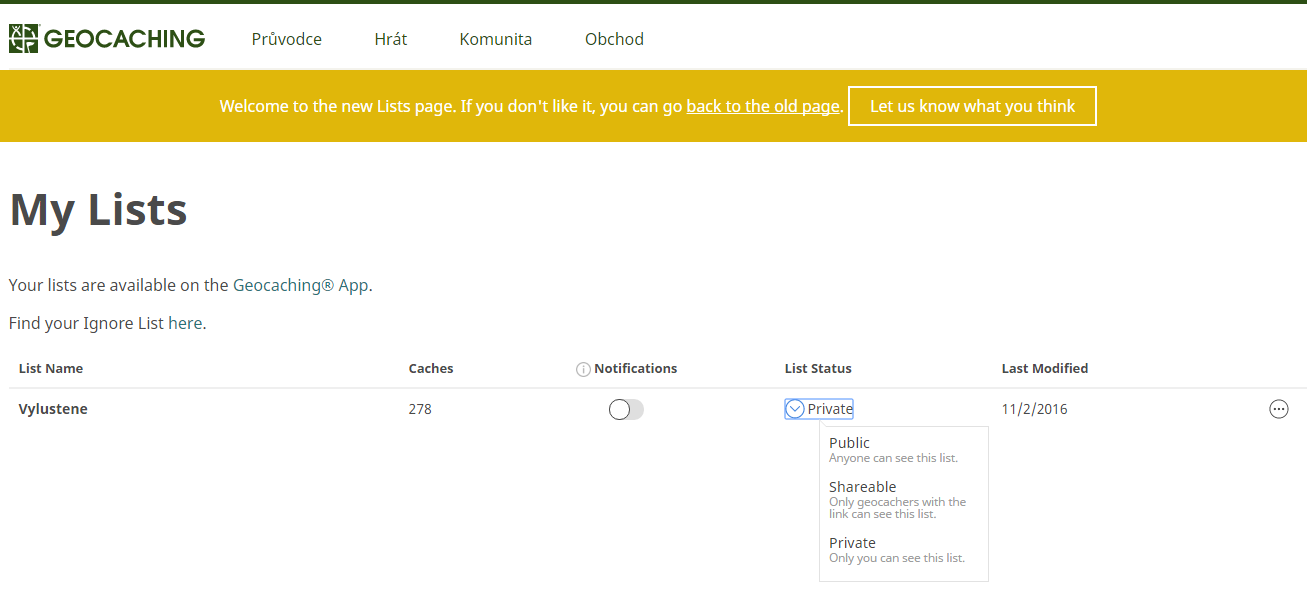This screenshot has width=1307, height=601.
Task: Click Let us know what you think
Action: coord(972,106)
